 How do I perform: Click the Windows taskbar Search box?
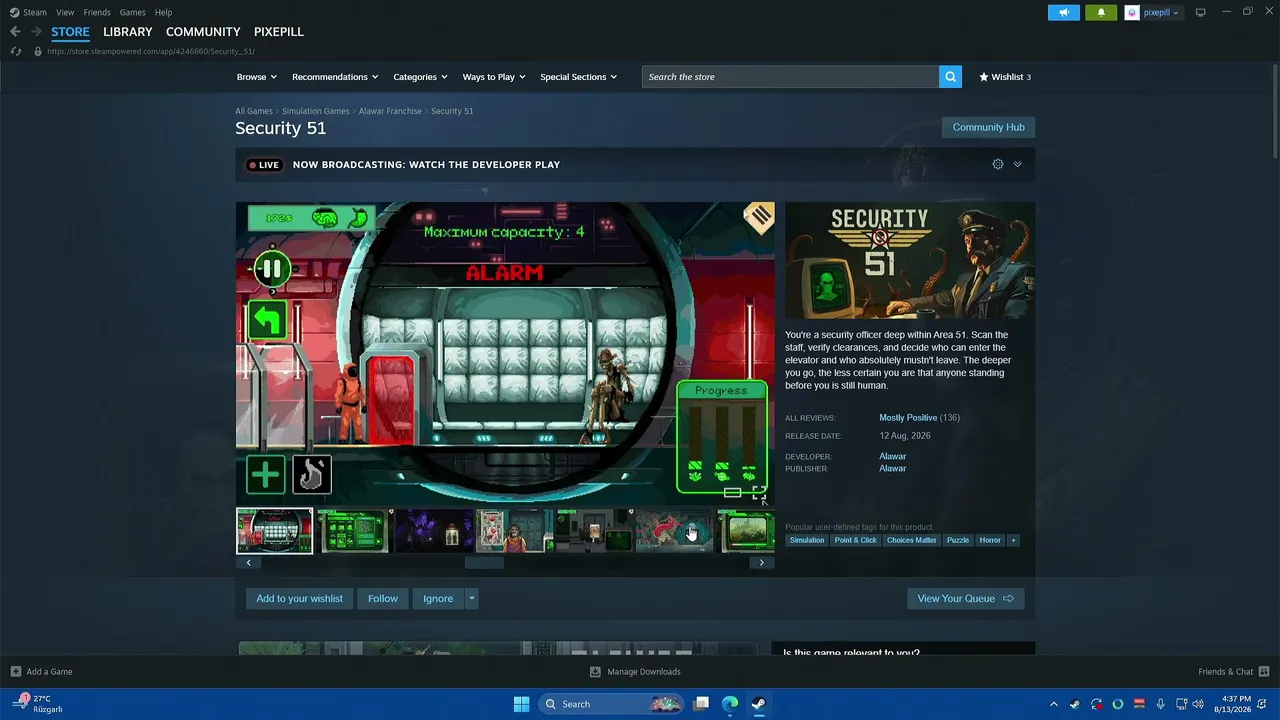611,704
